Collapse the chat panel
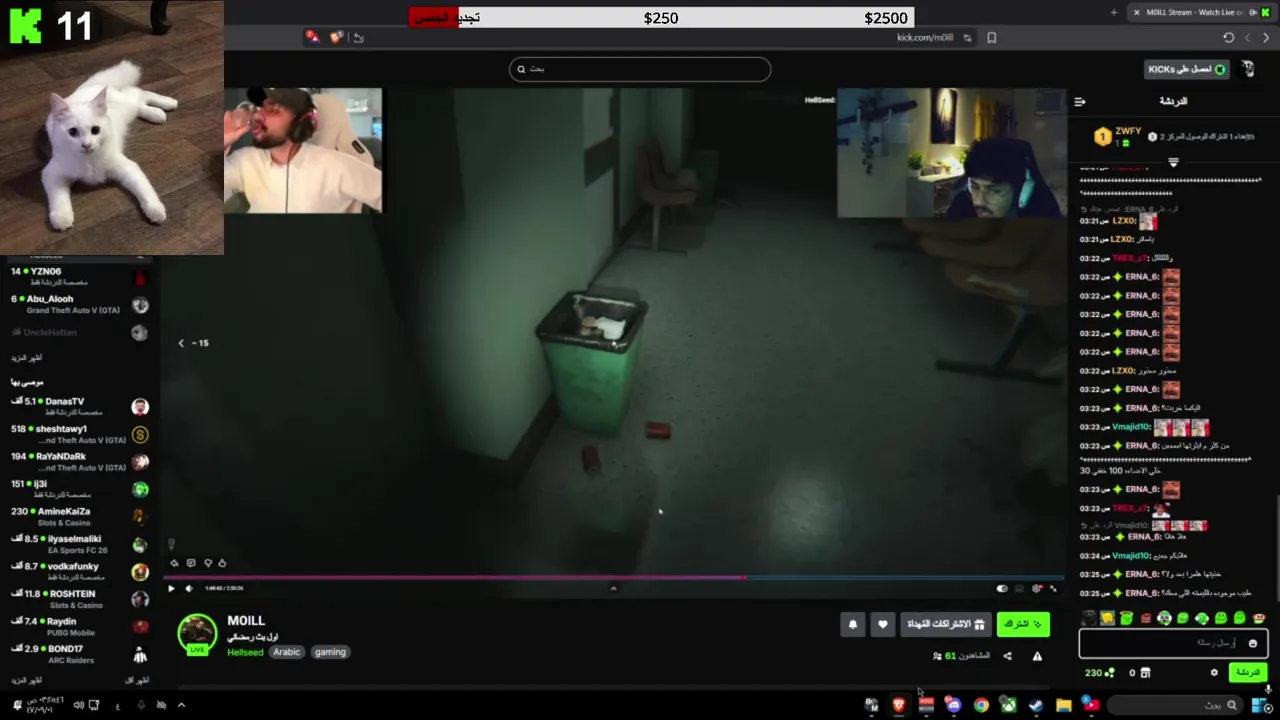 click(1080, 101)
